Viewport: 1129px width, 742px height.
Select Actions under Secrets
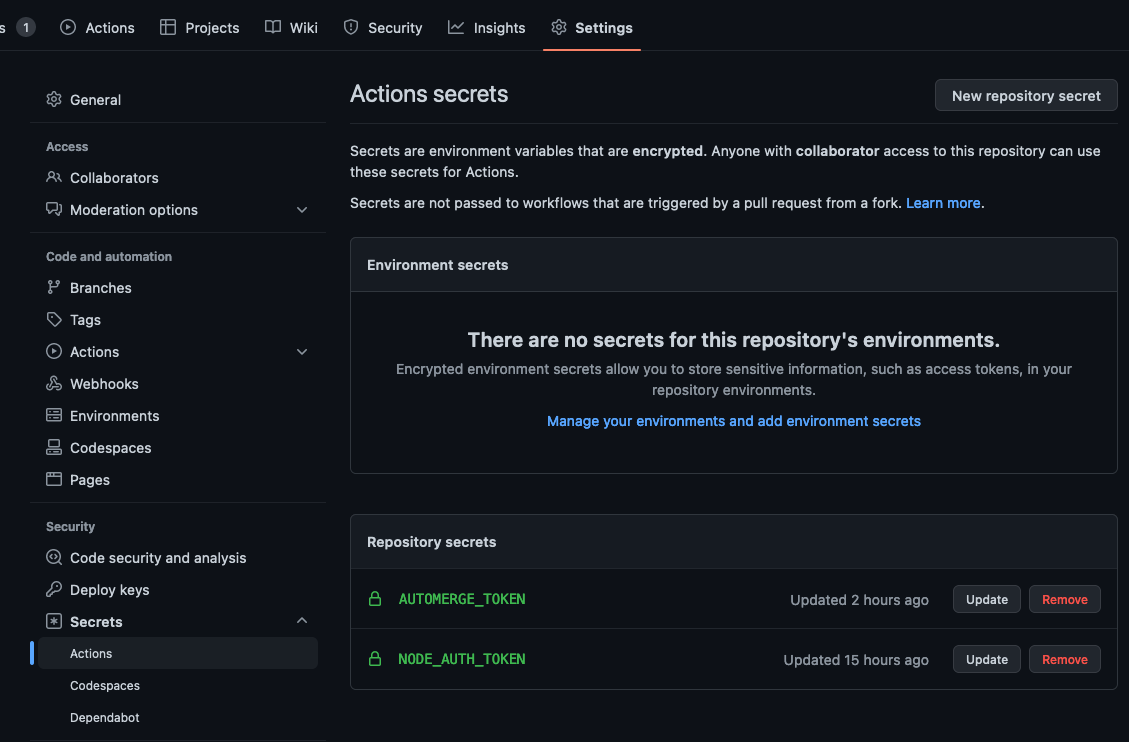(178, 653)
